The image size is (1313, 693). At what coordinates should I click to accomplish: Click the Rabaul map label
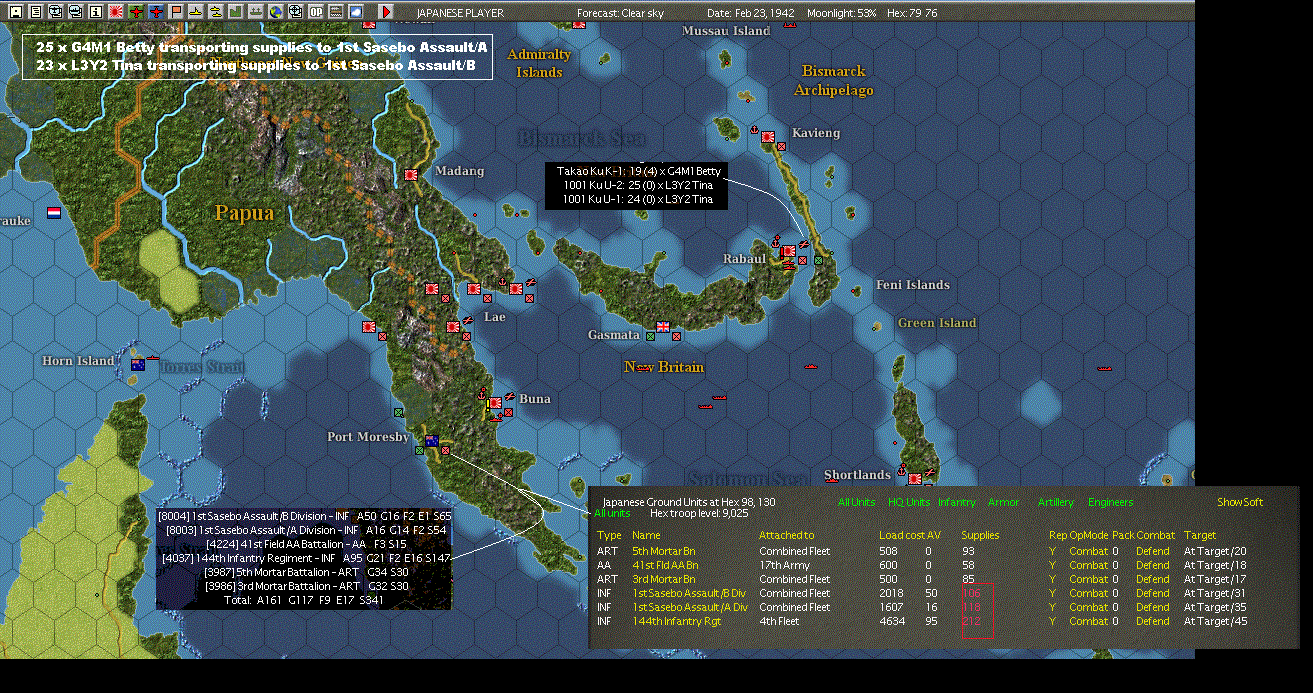tap(745, 259)
